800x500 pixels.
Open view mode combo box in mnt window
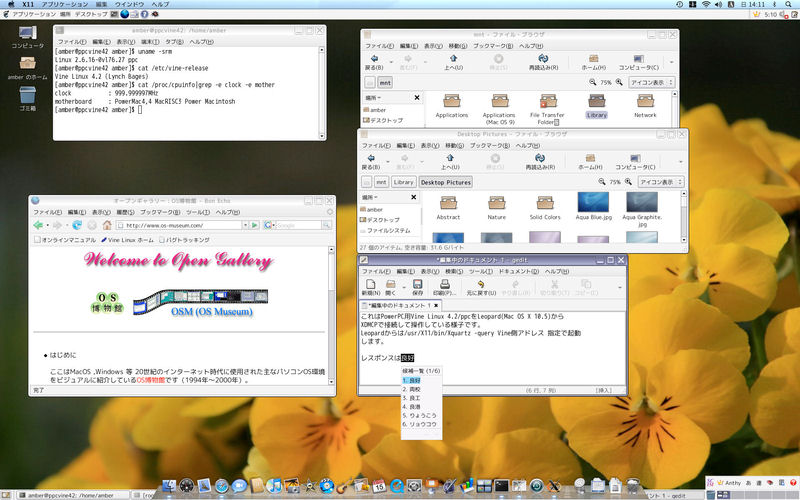(x=651, y=82)
